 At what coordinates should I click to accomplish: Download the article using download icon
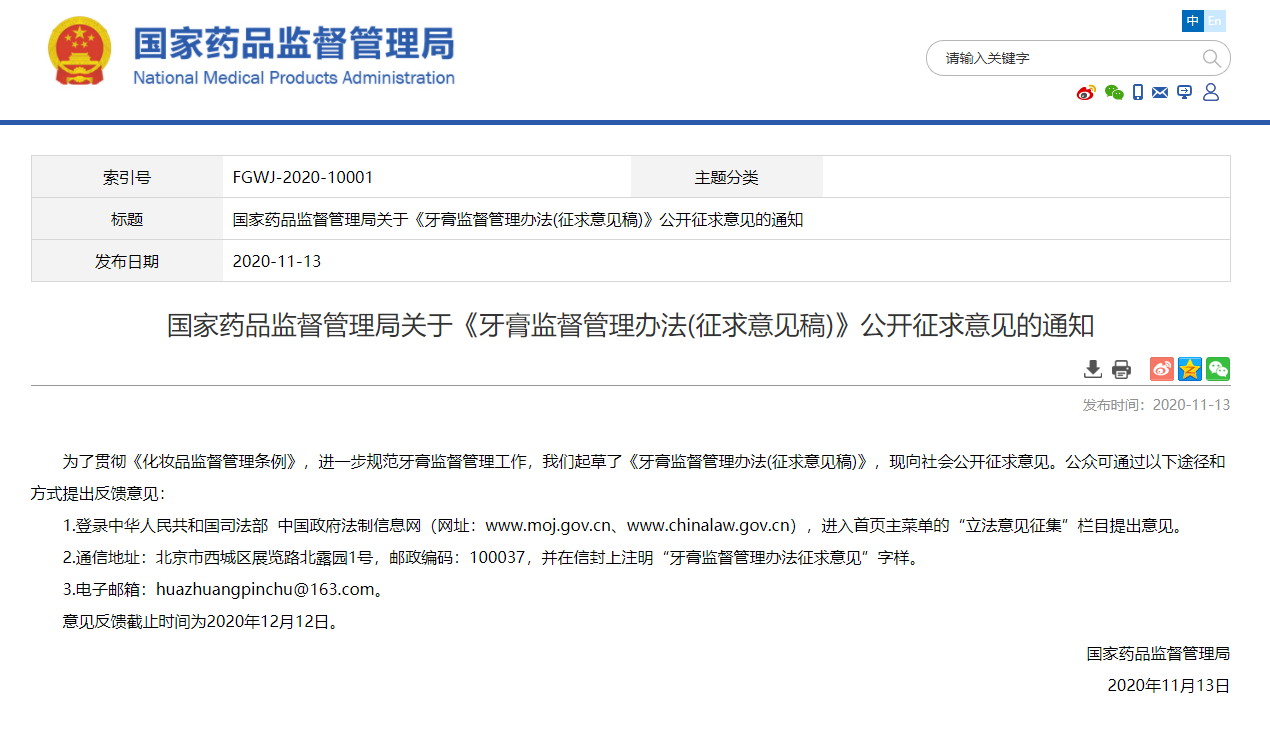[1093, 369]
